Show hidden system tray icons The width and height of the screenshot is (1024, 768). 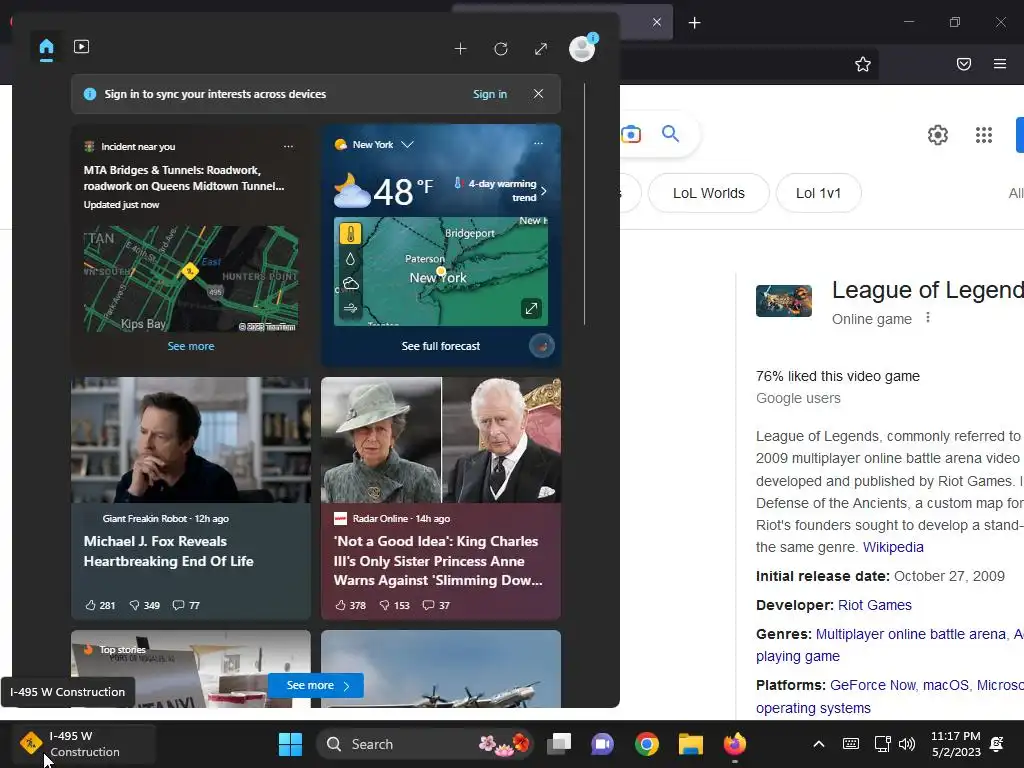coord(818,744)
